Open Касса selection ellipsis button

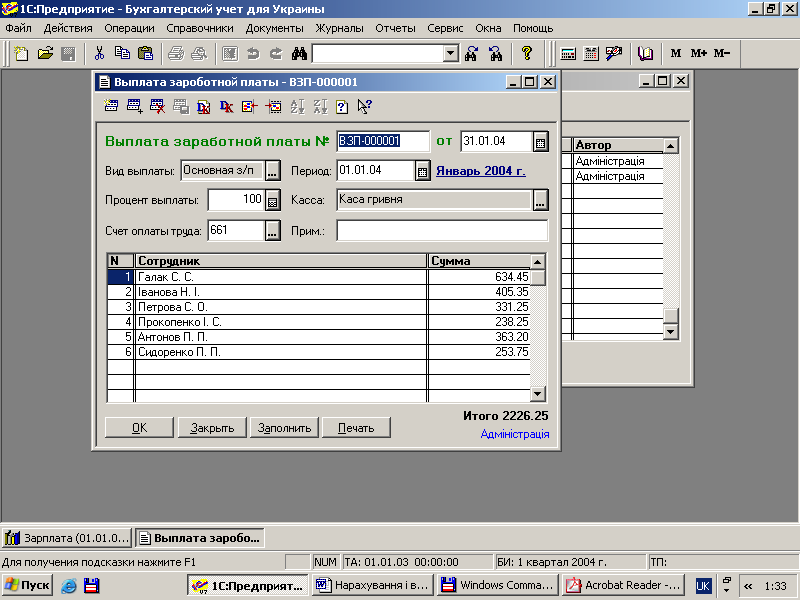(540, 200)
